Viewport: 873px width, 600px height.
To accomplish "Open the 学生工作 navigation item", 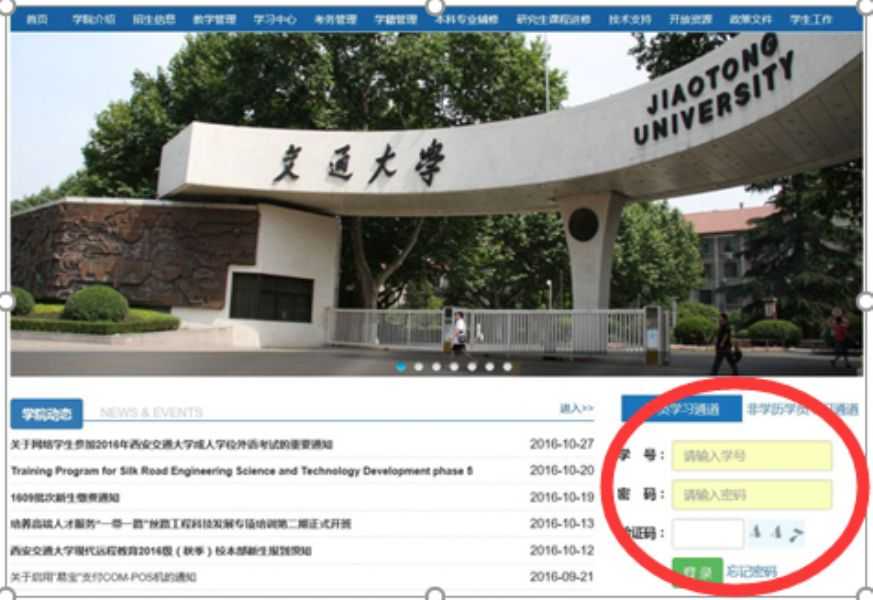I will click(811, 19).
